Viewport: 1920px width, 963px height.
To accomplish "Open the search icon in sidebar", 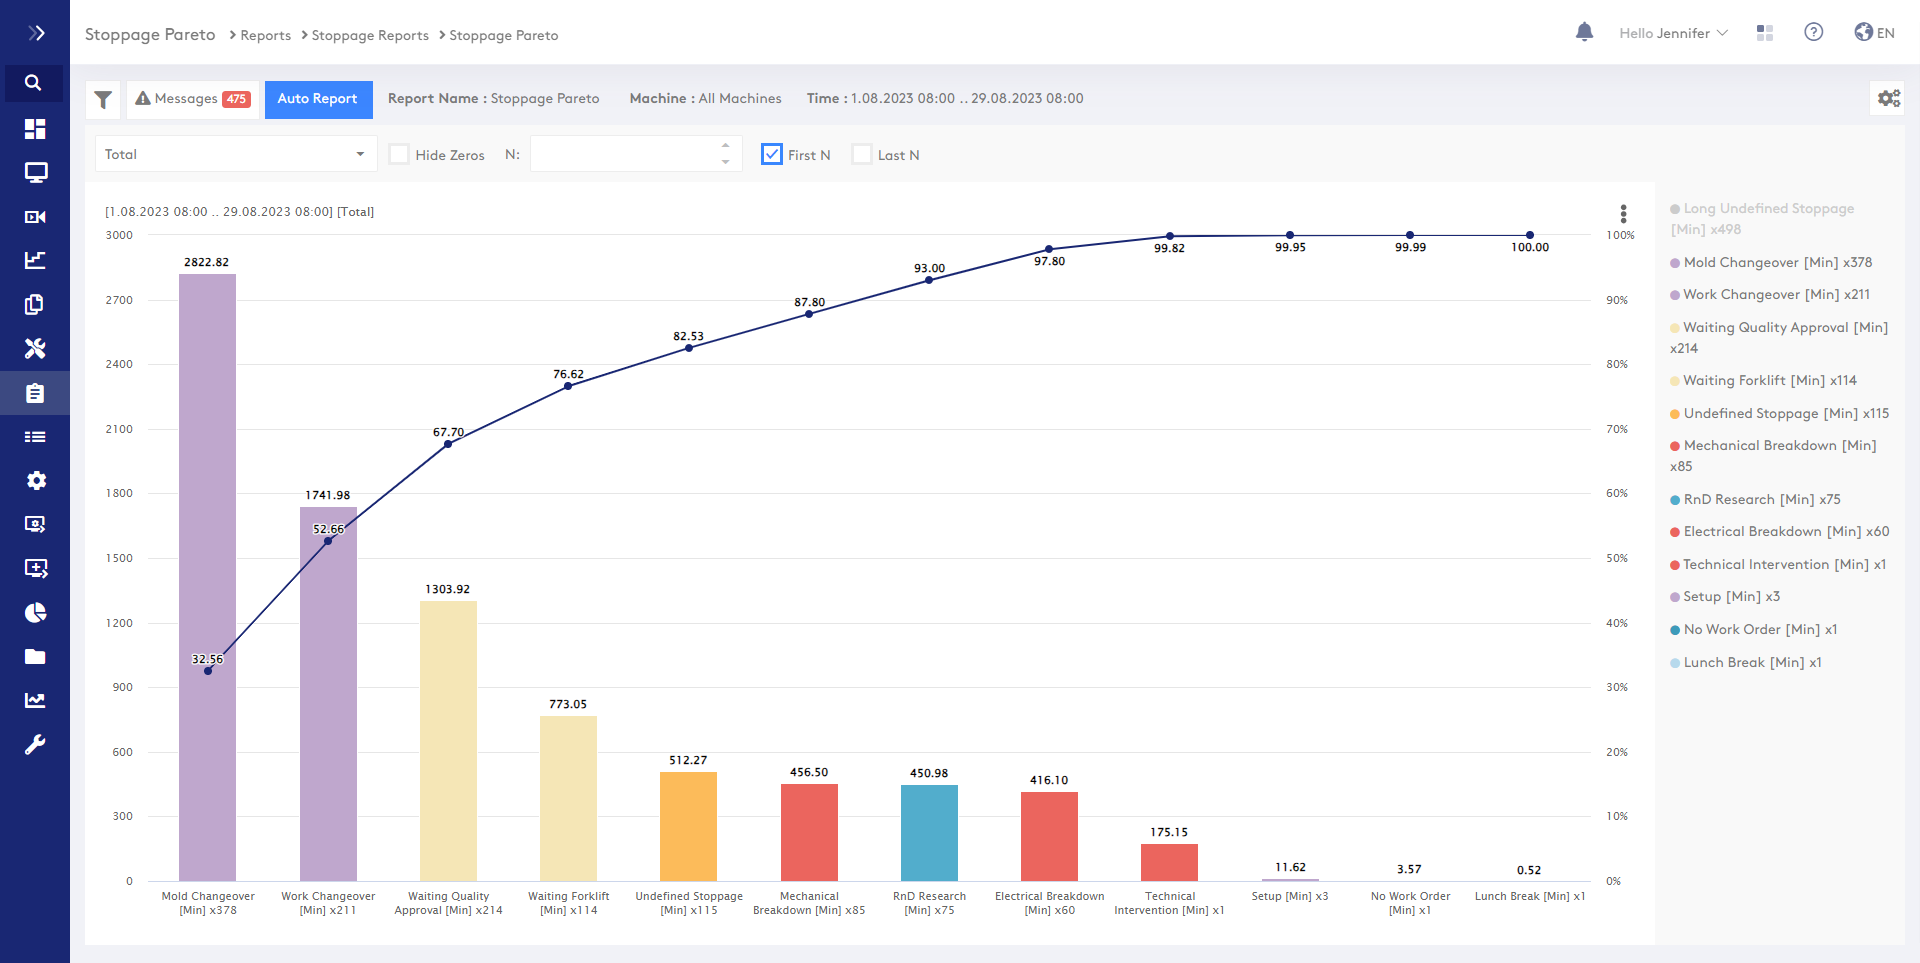I will pos(34,83).
